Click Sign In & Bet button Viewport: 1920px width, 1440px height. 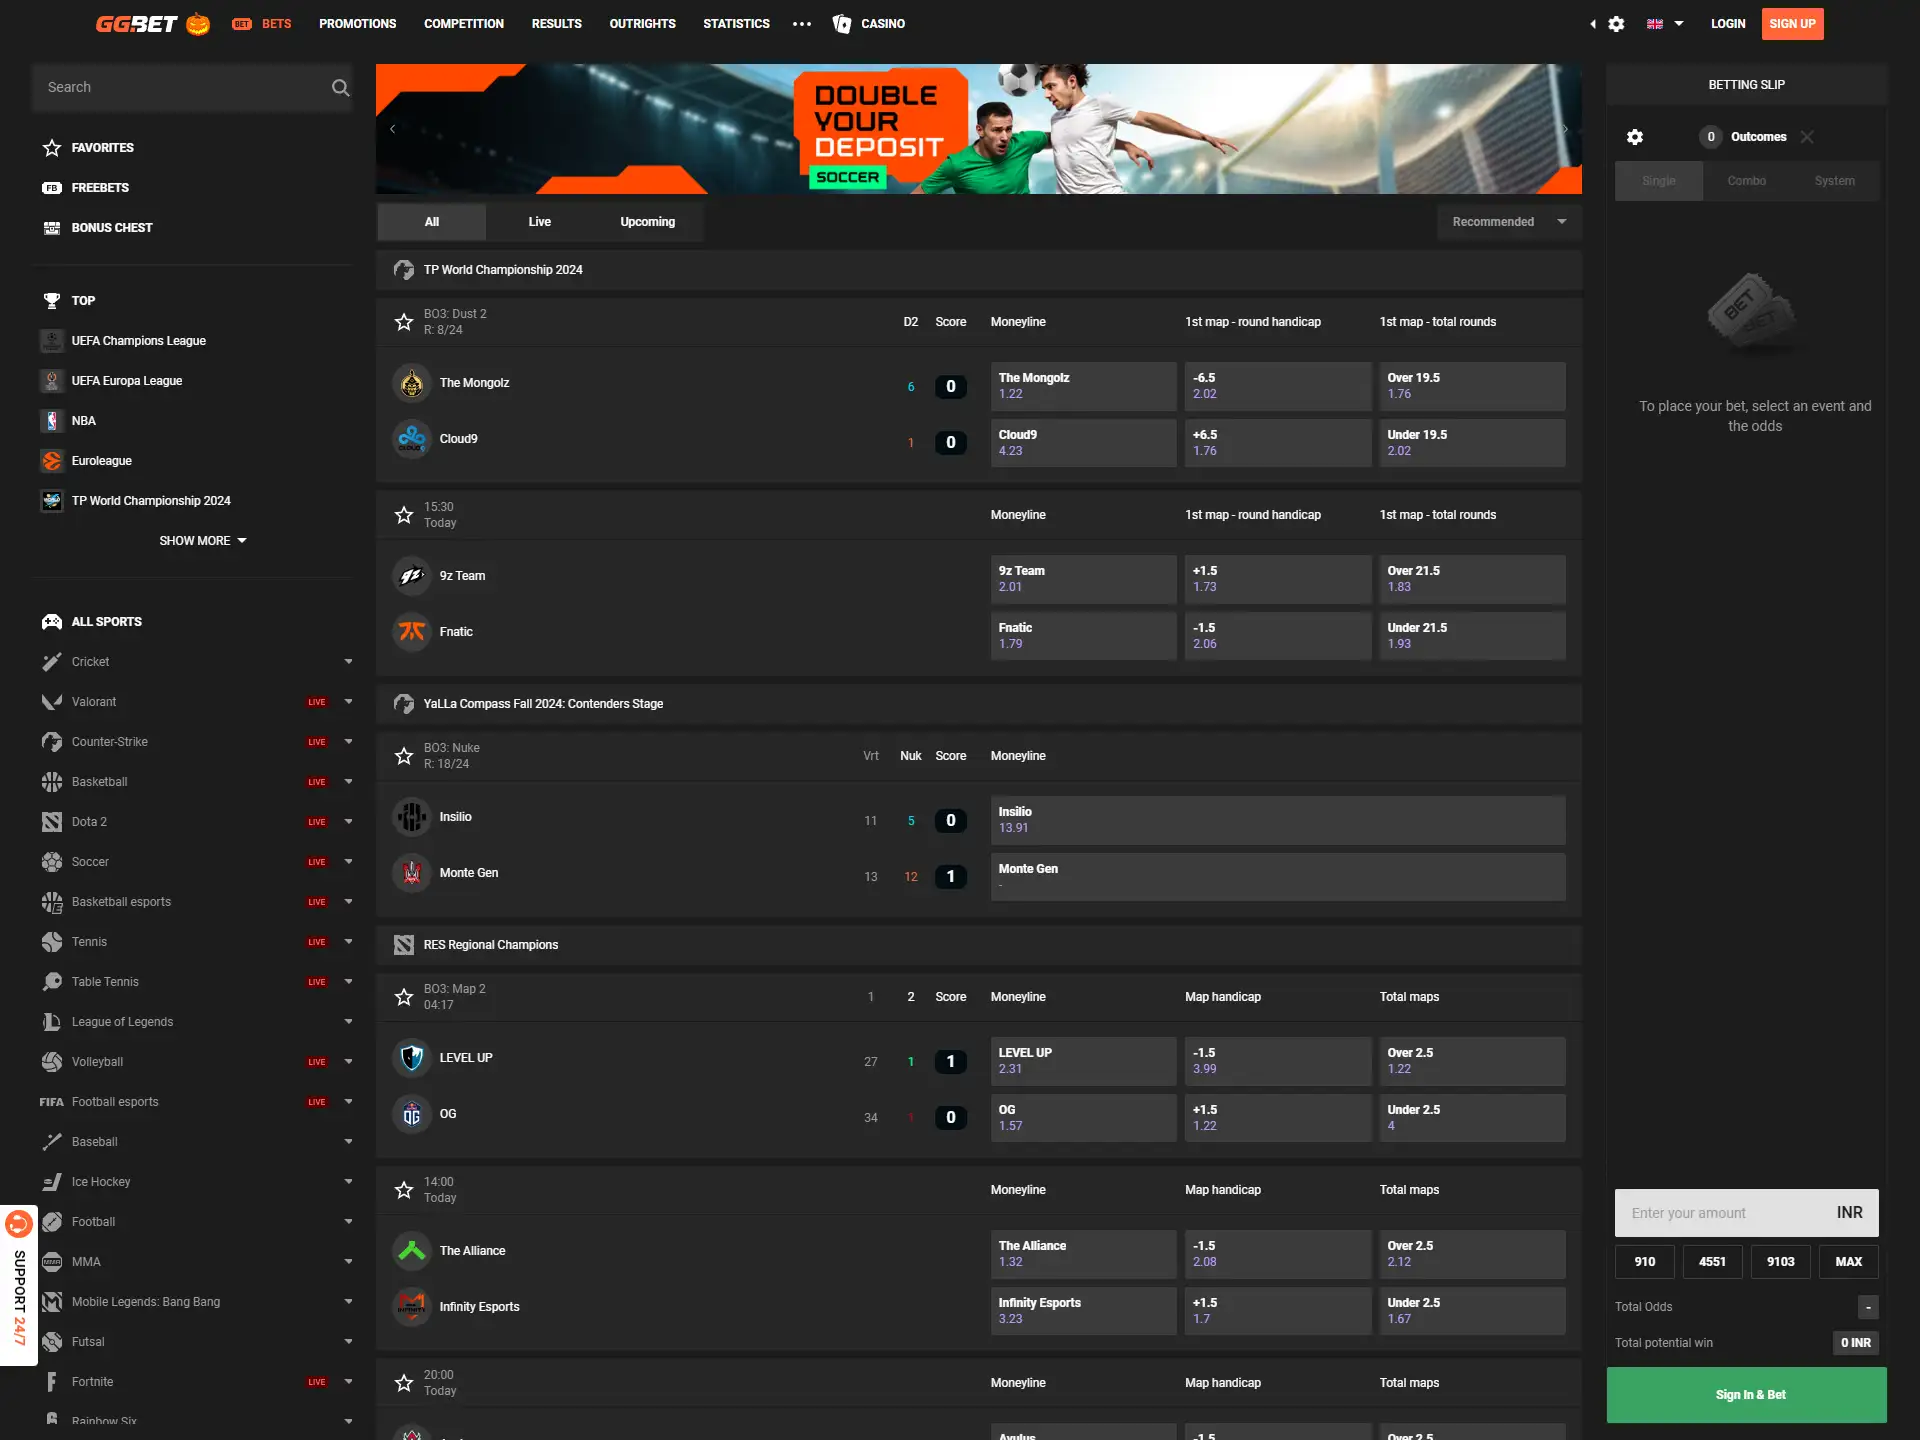point(1746,1395)
